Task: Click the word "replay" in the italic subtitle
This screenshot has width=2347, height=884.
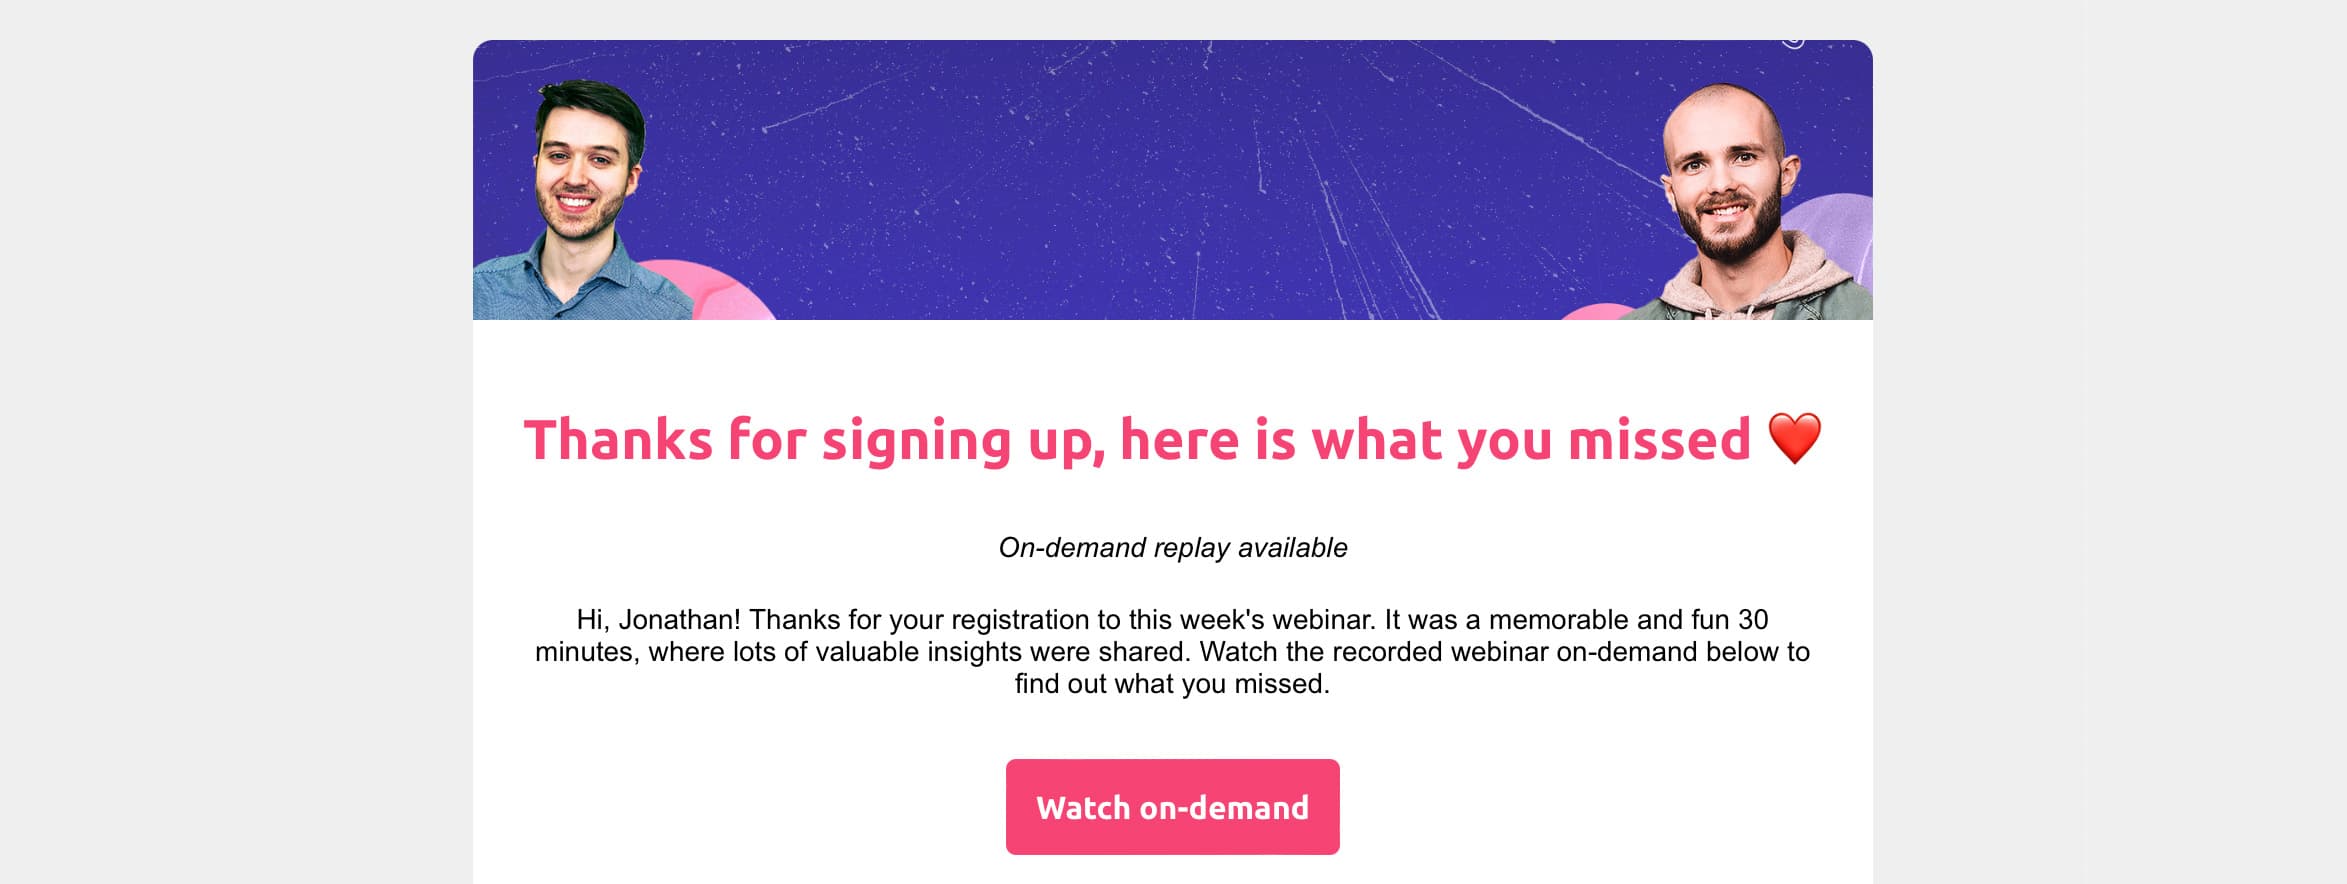Action: [x=1192, y=548]
